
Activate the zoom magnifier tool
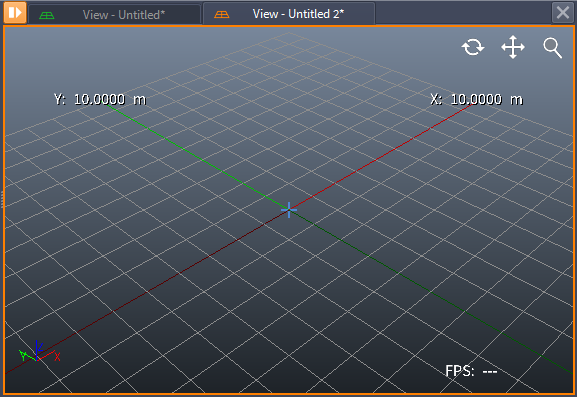(x=552, y=48)
